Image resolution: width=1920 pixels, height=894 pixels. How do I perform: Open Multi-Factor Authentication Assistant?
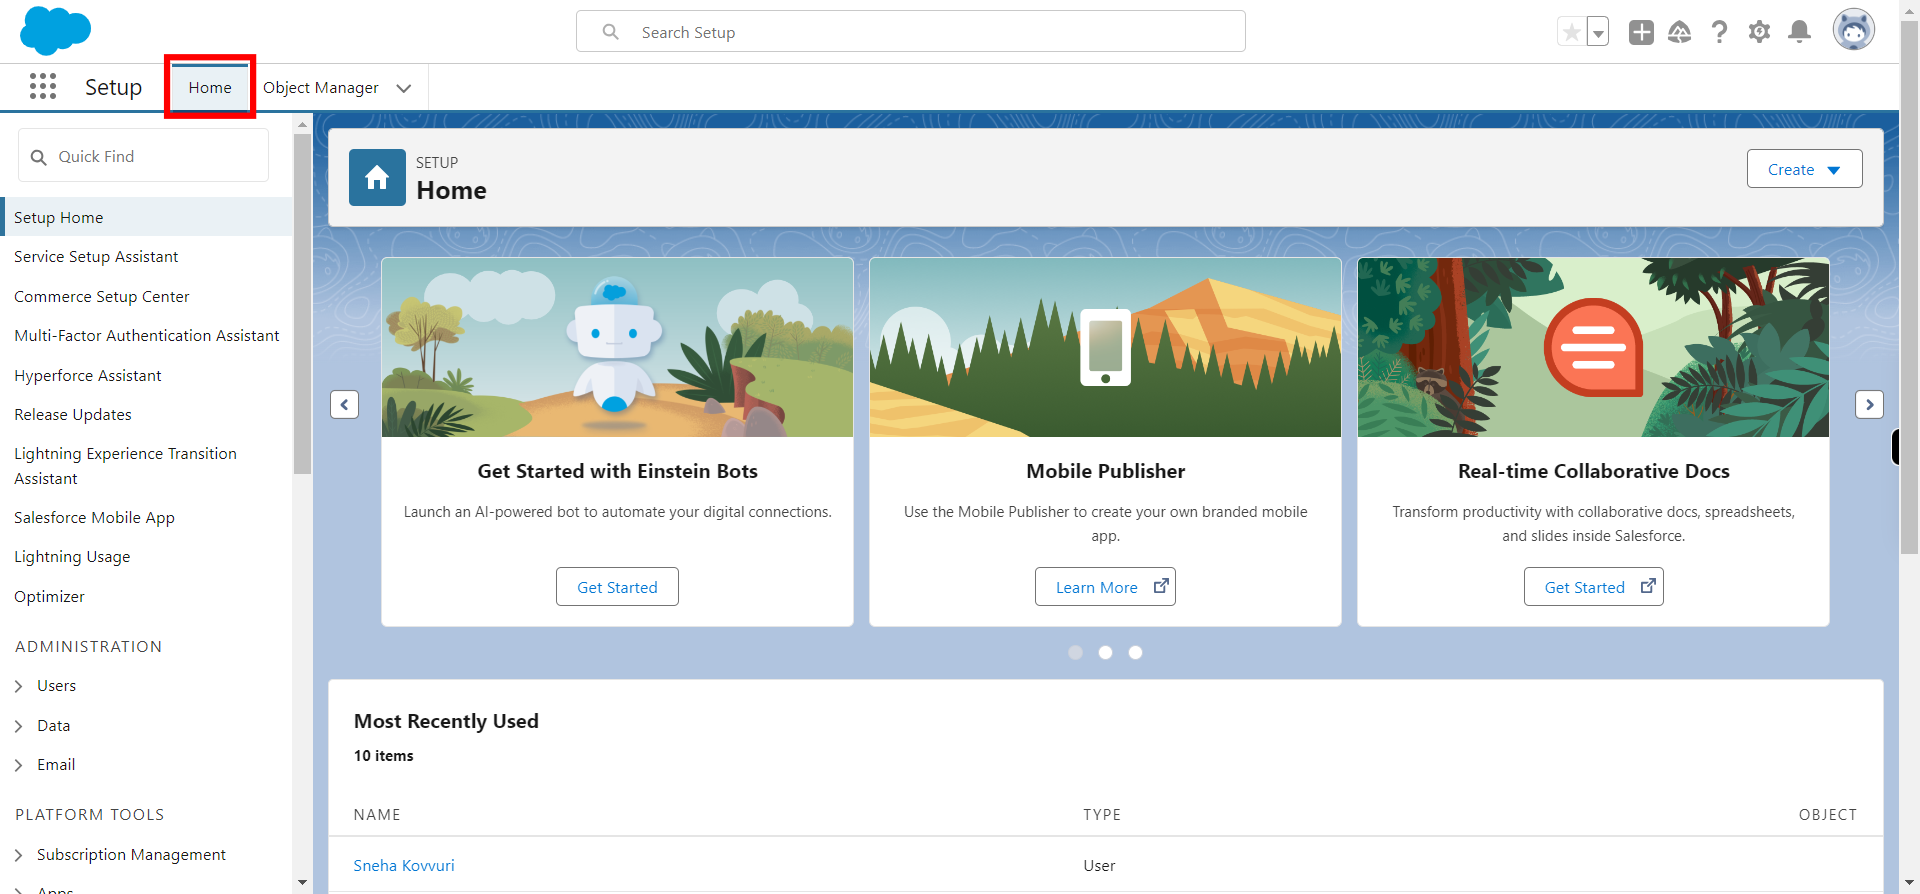[147, 336]
